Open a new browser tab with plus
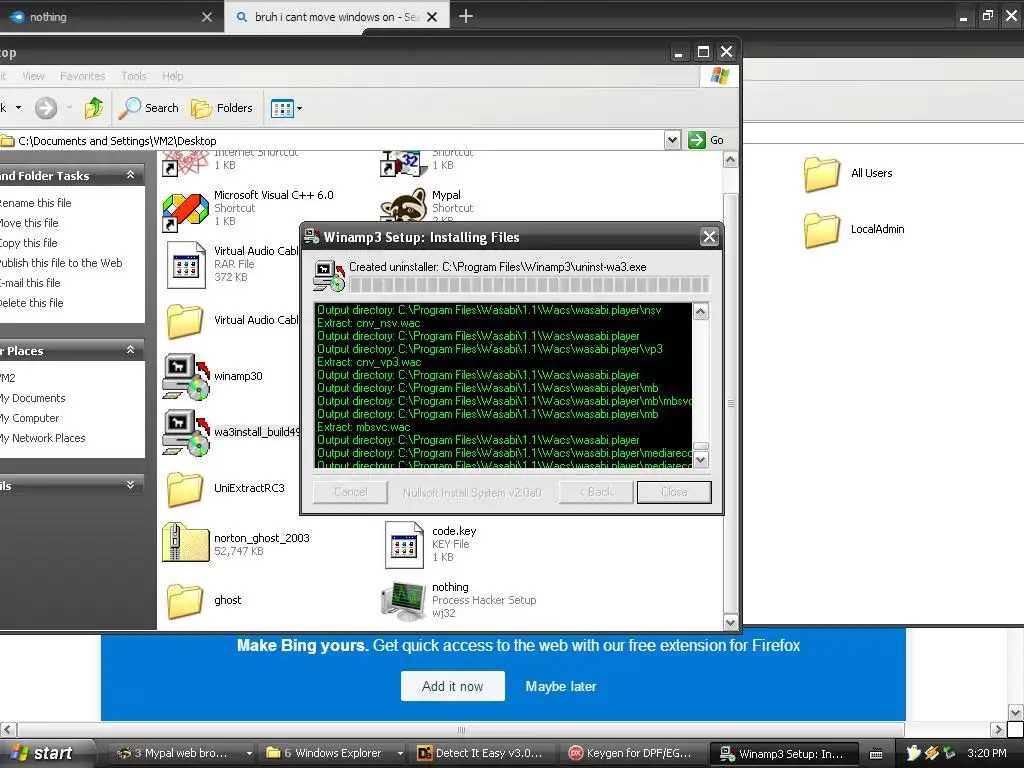This screenshot has height=768, width=1024. (466, 16)
